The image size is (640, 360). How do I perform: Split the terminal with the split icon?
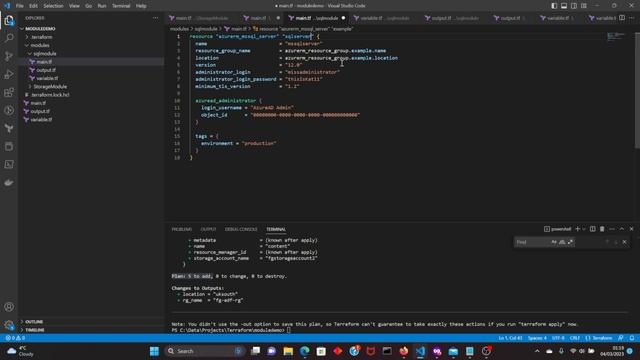click(593, 229)
